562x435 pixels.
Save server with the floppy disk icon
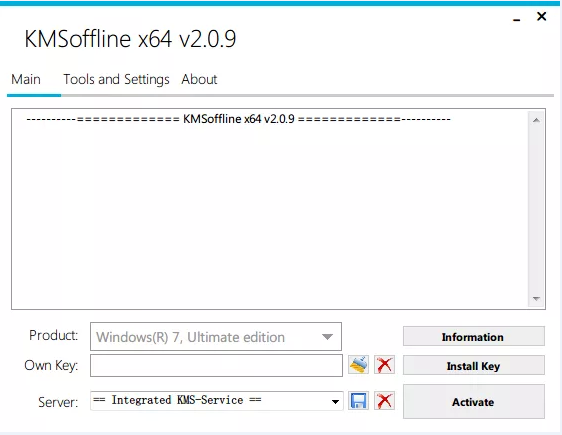click(x=358, y=400)
